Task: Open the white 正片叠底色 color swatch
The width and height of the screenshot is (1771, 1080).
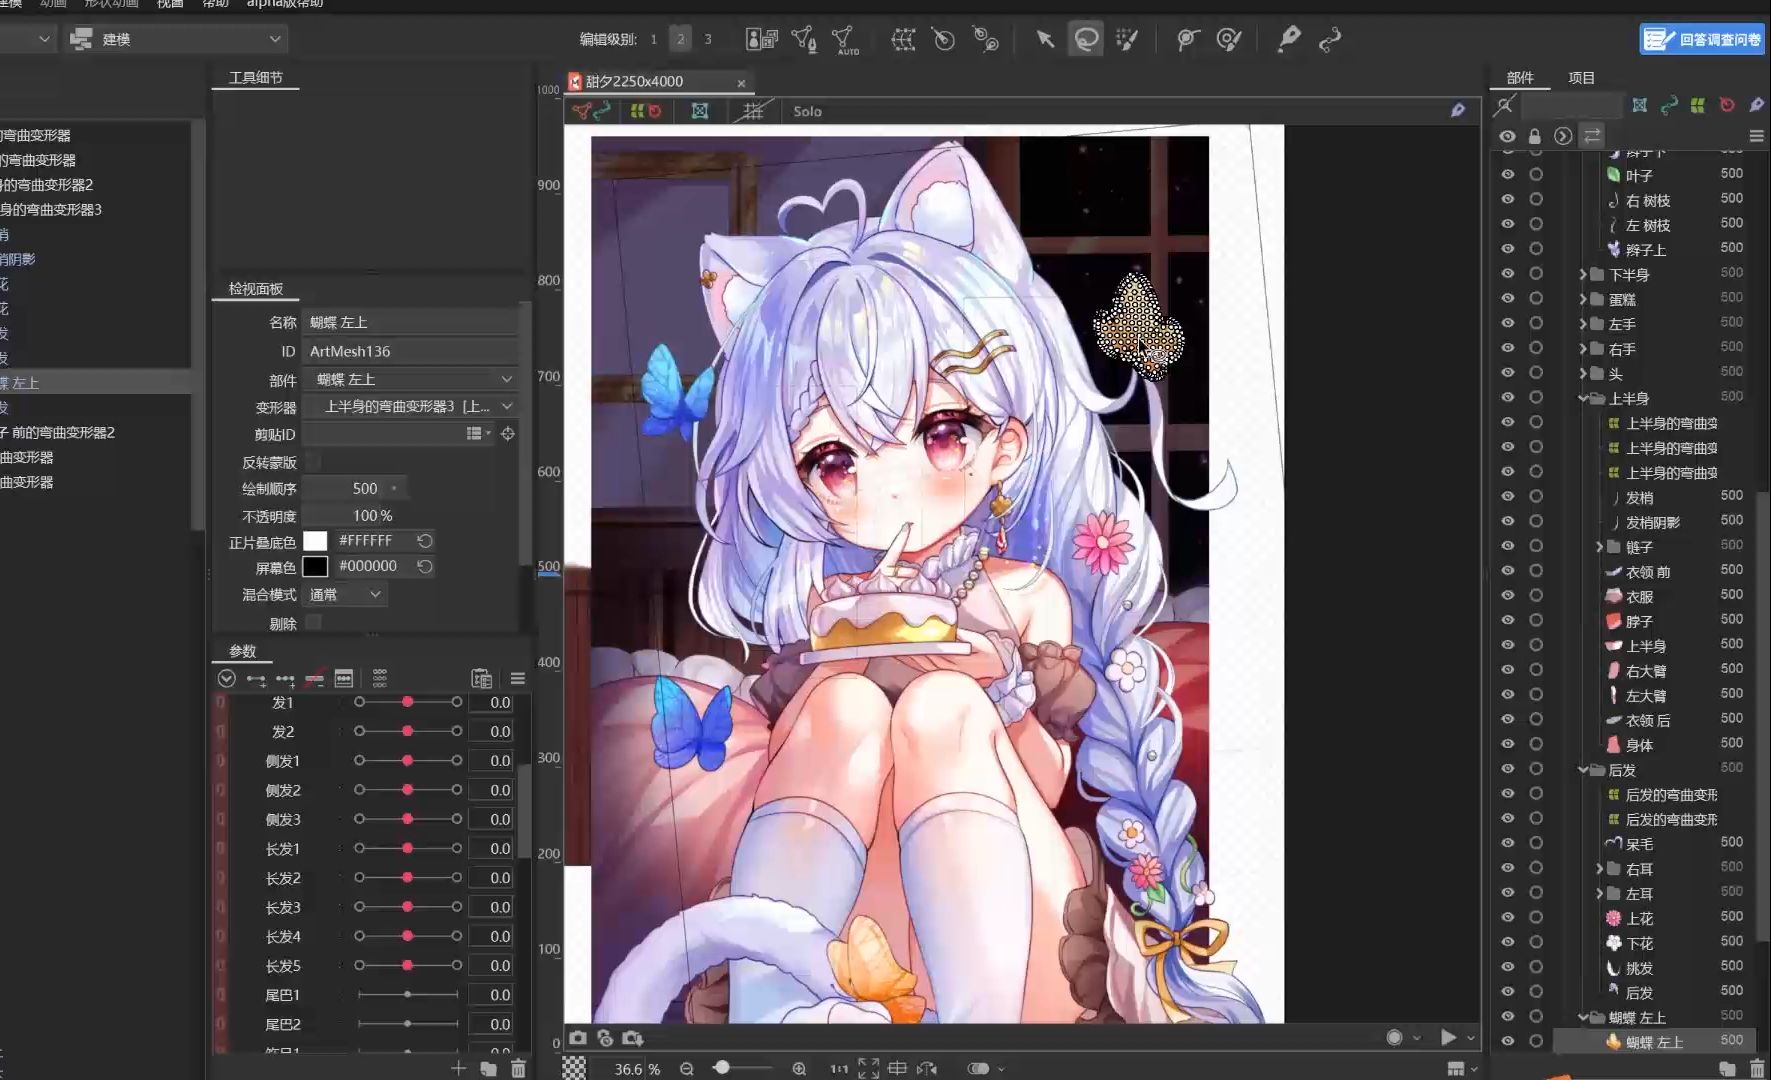Action: click(x=315, y=540)
